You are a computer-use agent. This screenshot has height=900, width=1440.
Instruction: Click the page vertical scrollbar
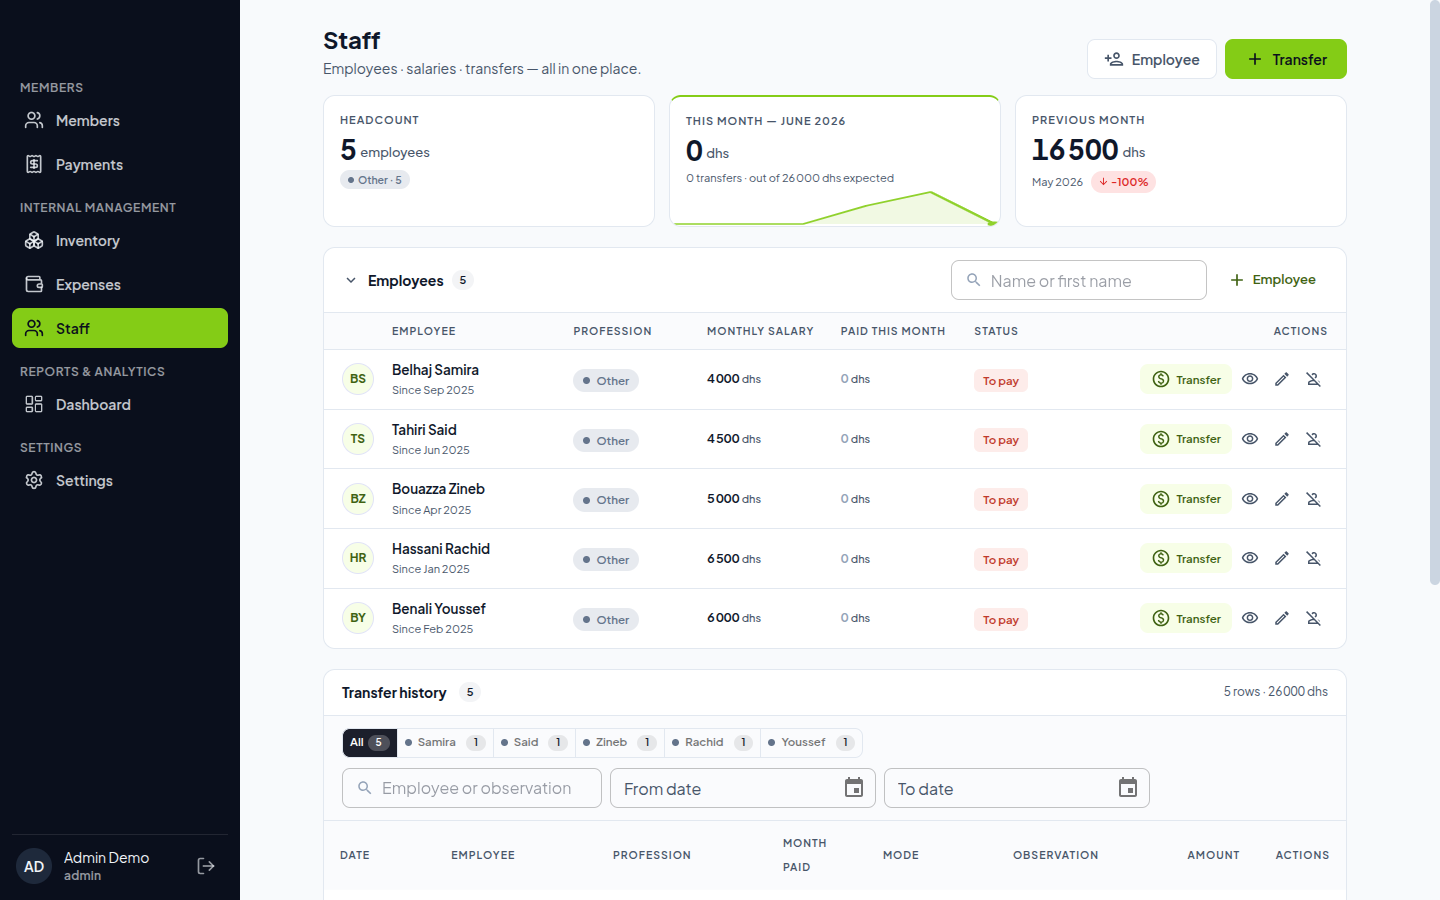click(x=1434, y=295)
